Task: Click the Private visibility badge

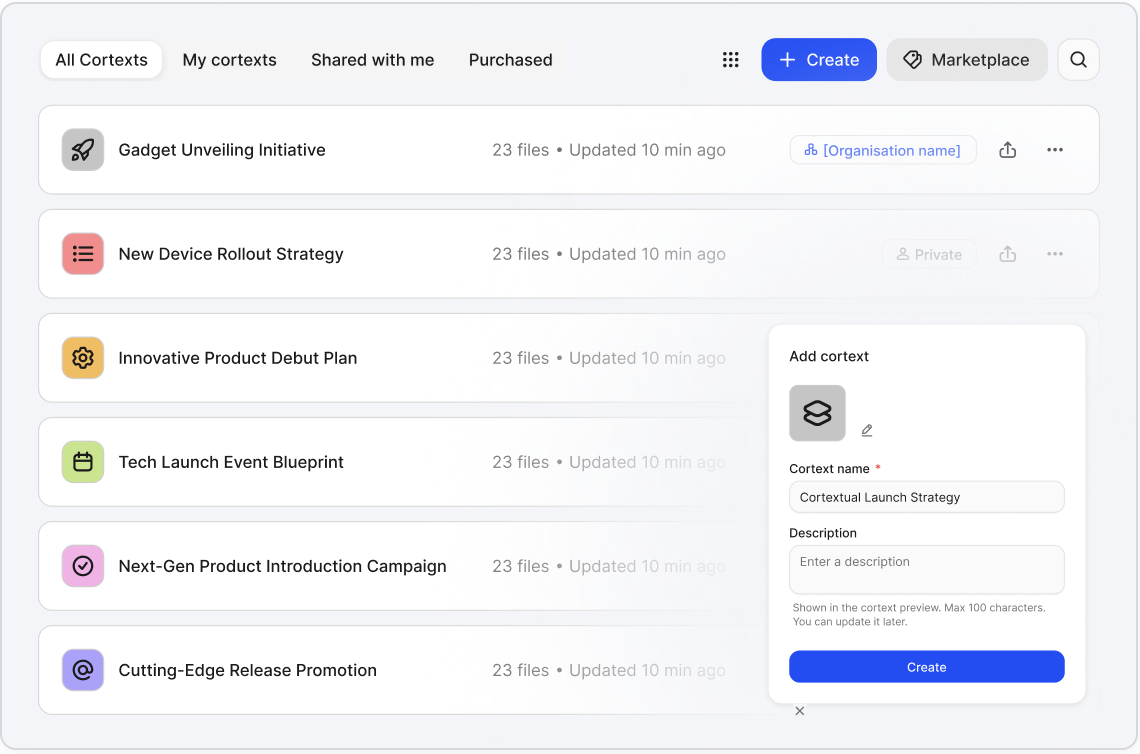Action: point(928,254)
